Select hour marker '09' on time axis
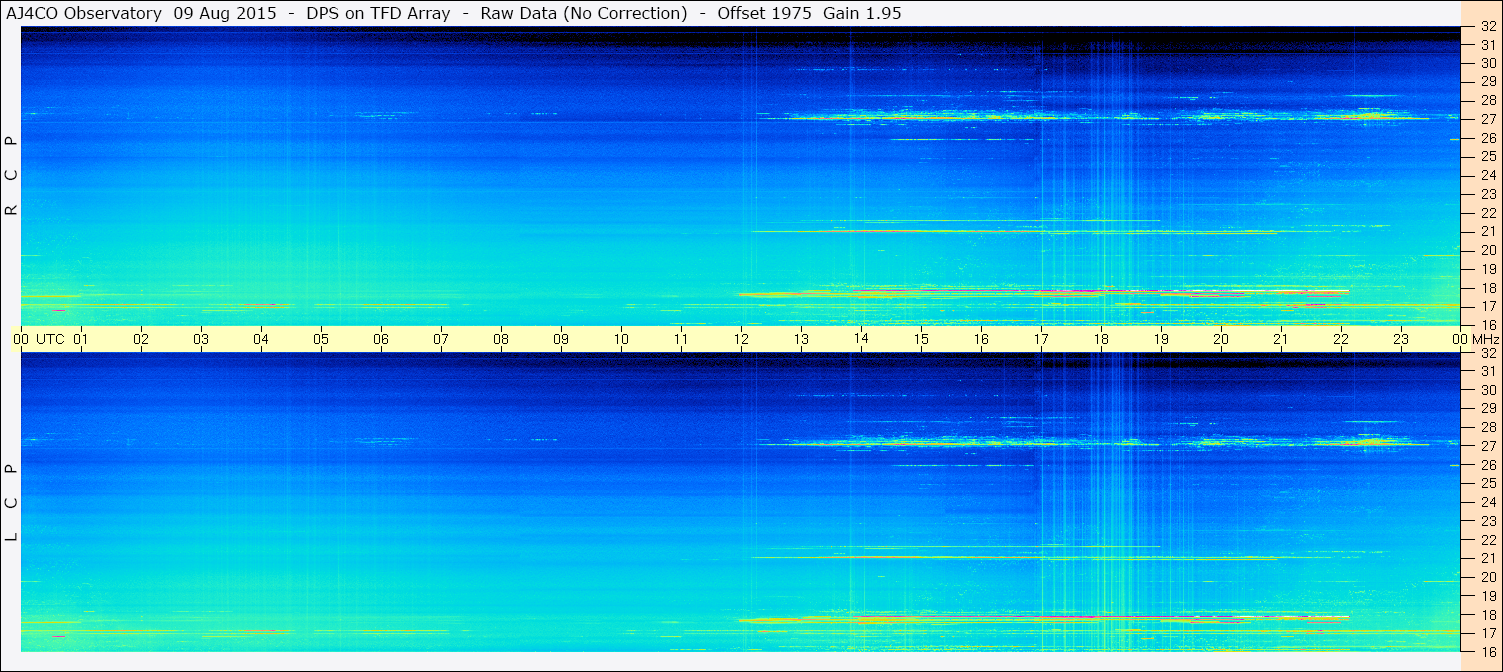The image size is (1503, 672). tap(561, 339)
